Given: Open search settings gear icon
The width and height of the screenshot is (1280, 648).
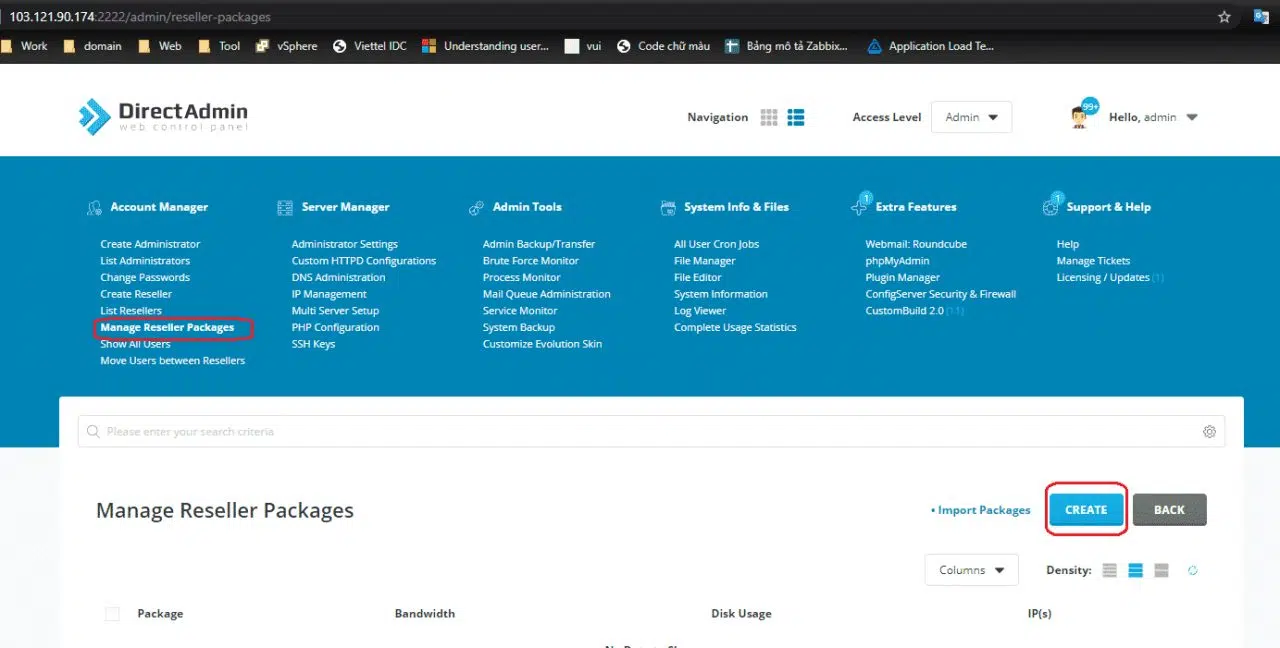Looking at the screenshot, I should tap(1209, 432).
